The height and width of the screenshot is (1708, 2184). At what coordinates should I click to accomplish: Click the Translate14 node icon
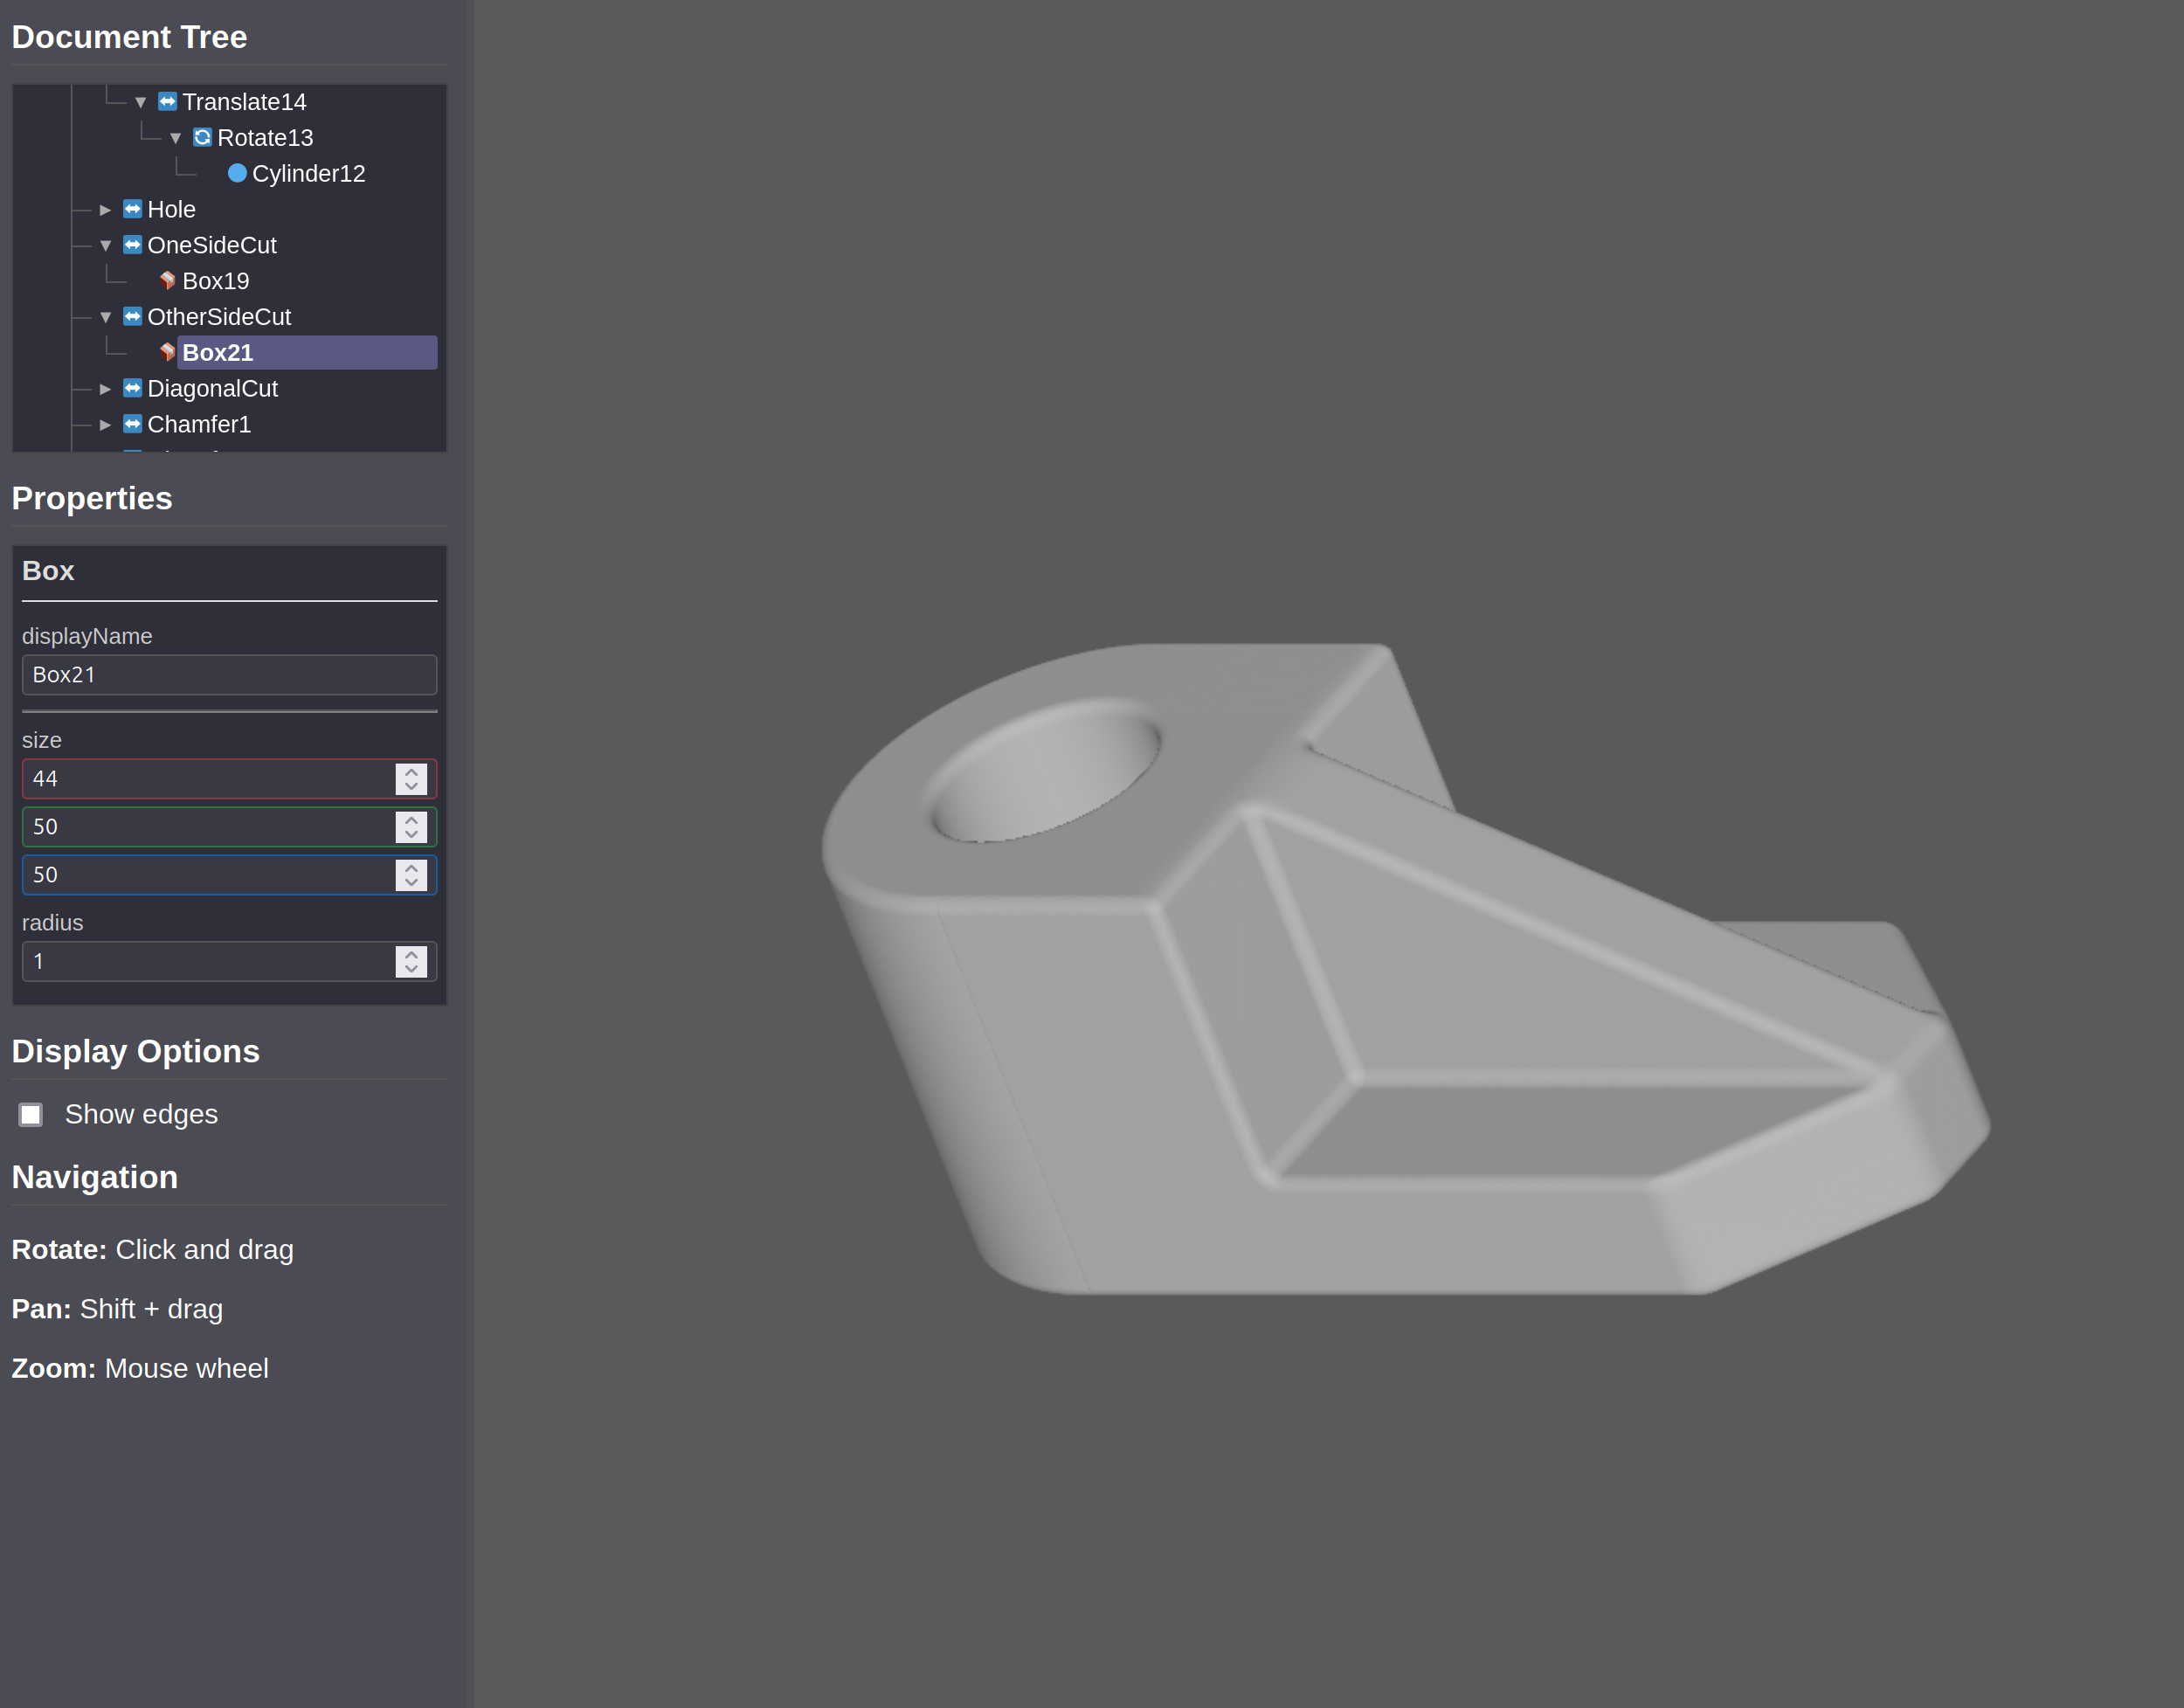[x=167, y=102]
